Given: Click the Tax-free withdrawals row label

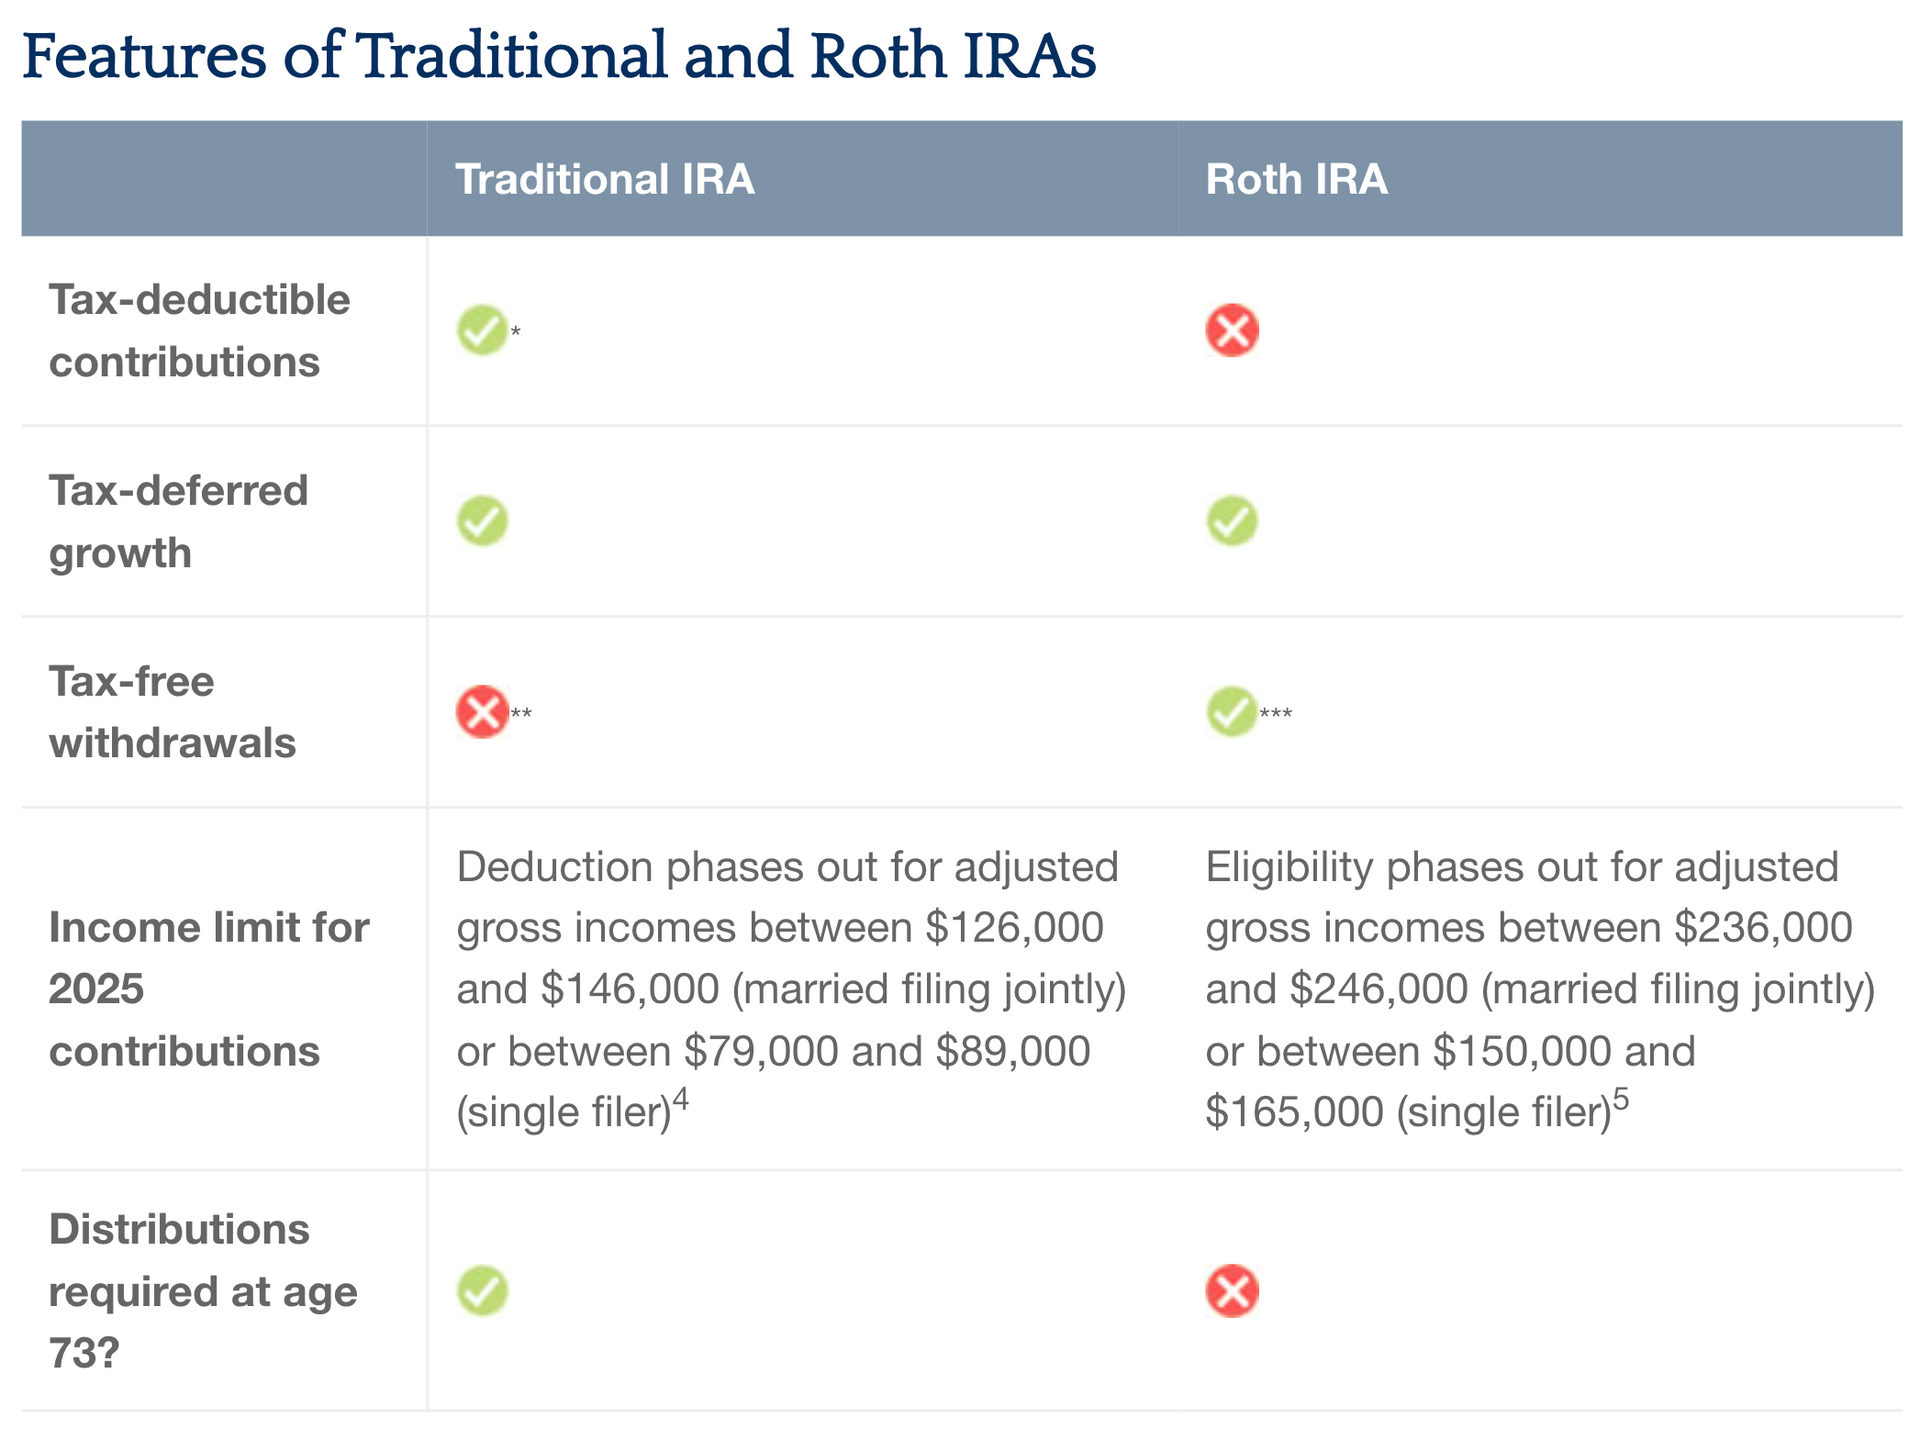Looking at the screenshot, I should point(172,712).
